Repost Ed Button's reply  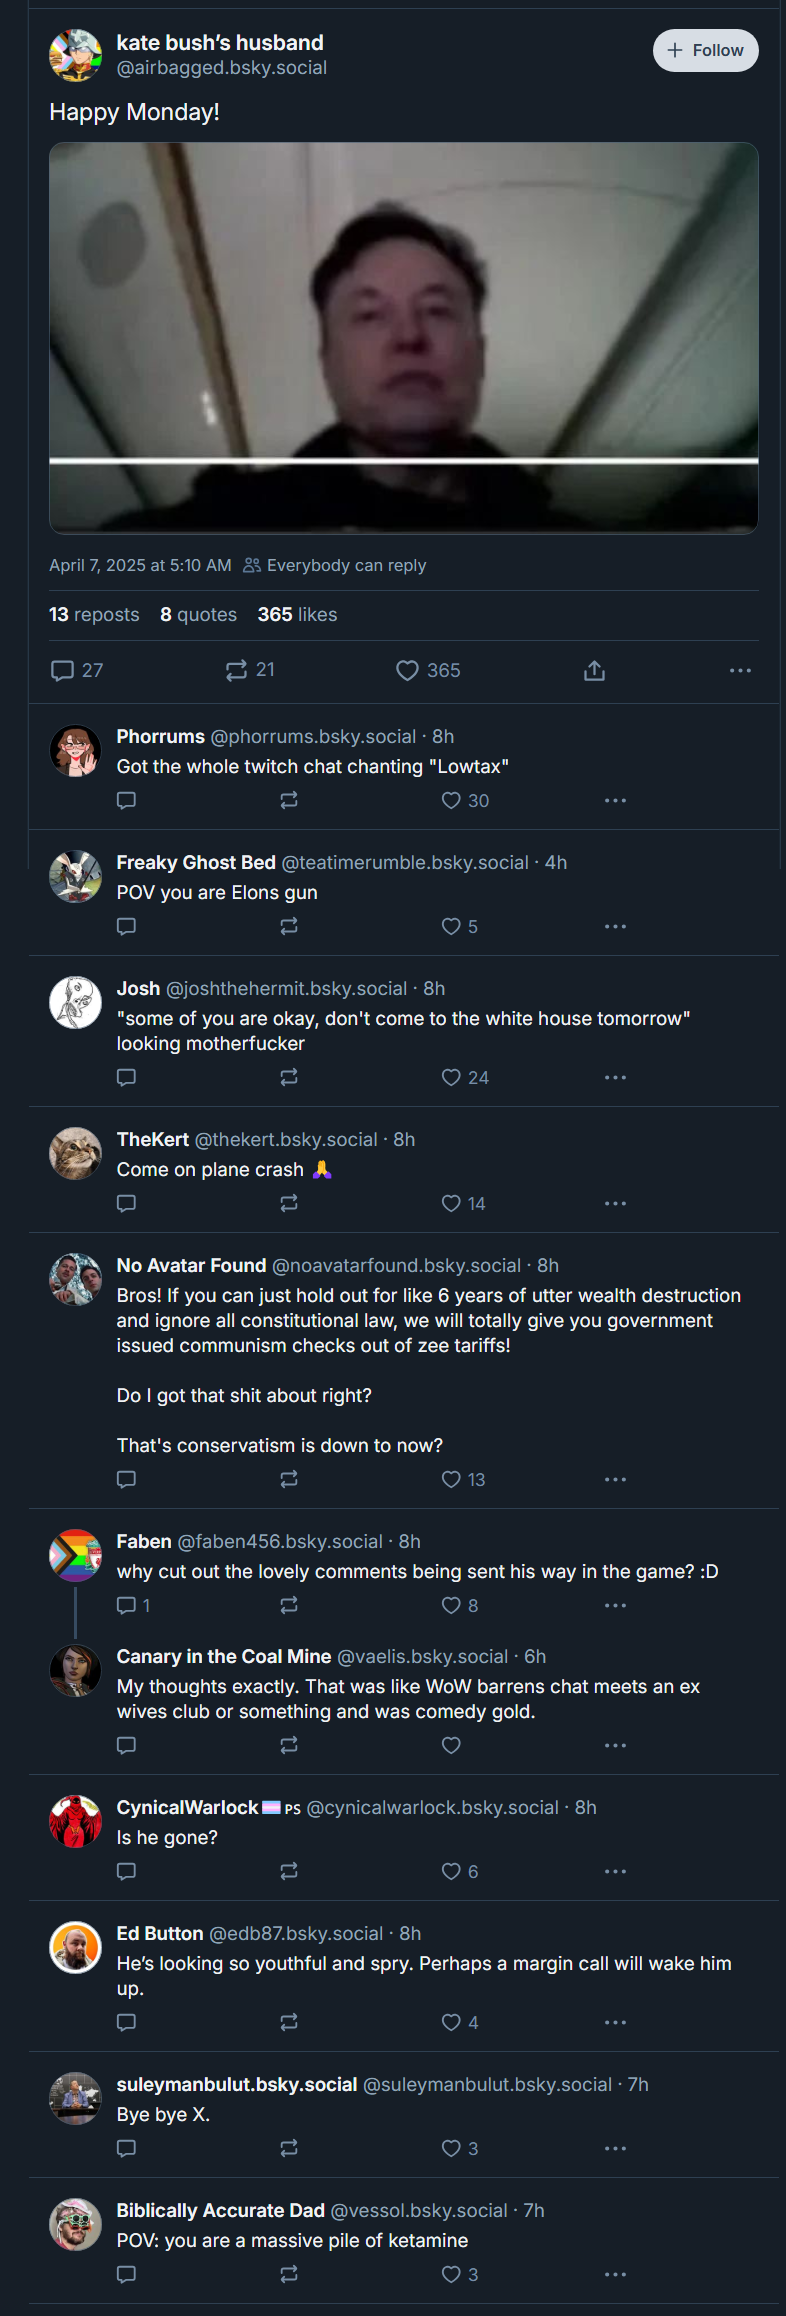289,2022
